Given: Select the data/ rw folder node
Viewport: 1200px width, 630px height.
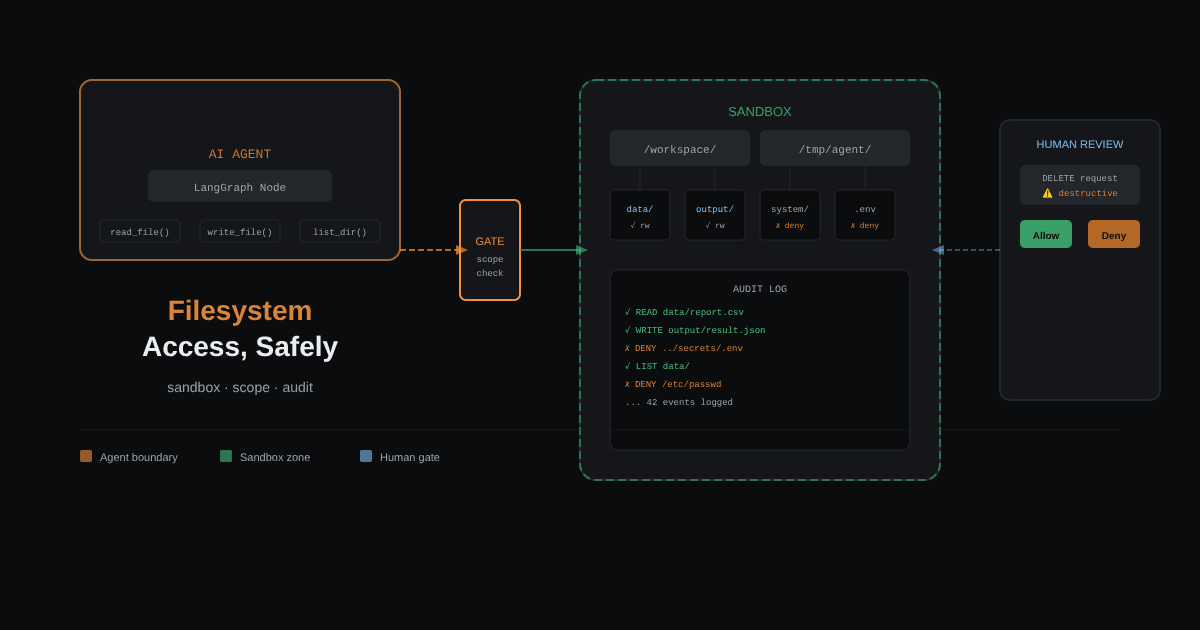Looking at the screenshot, I should tap(640, 215).
